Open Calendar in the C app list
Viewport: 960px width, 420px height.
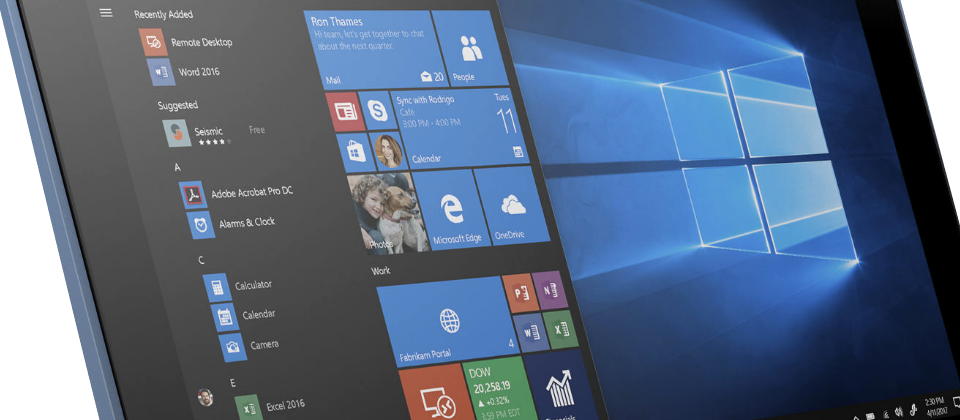tap(244, 316)
